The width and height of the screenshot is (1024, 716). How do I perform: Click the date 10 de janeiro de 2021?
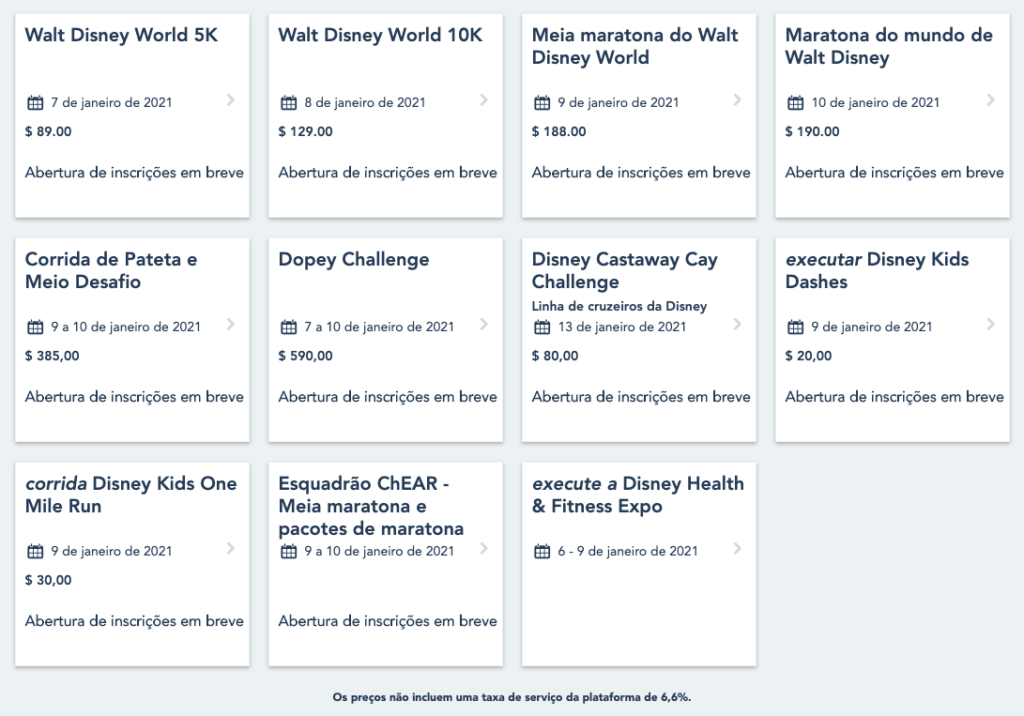point(876,103)
